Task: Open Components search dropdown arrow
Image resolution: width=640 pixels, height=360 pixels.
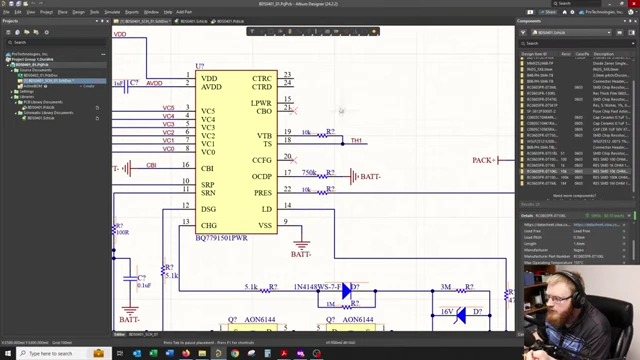Action: [x=633, y=43]
